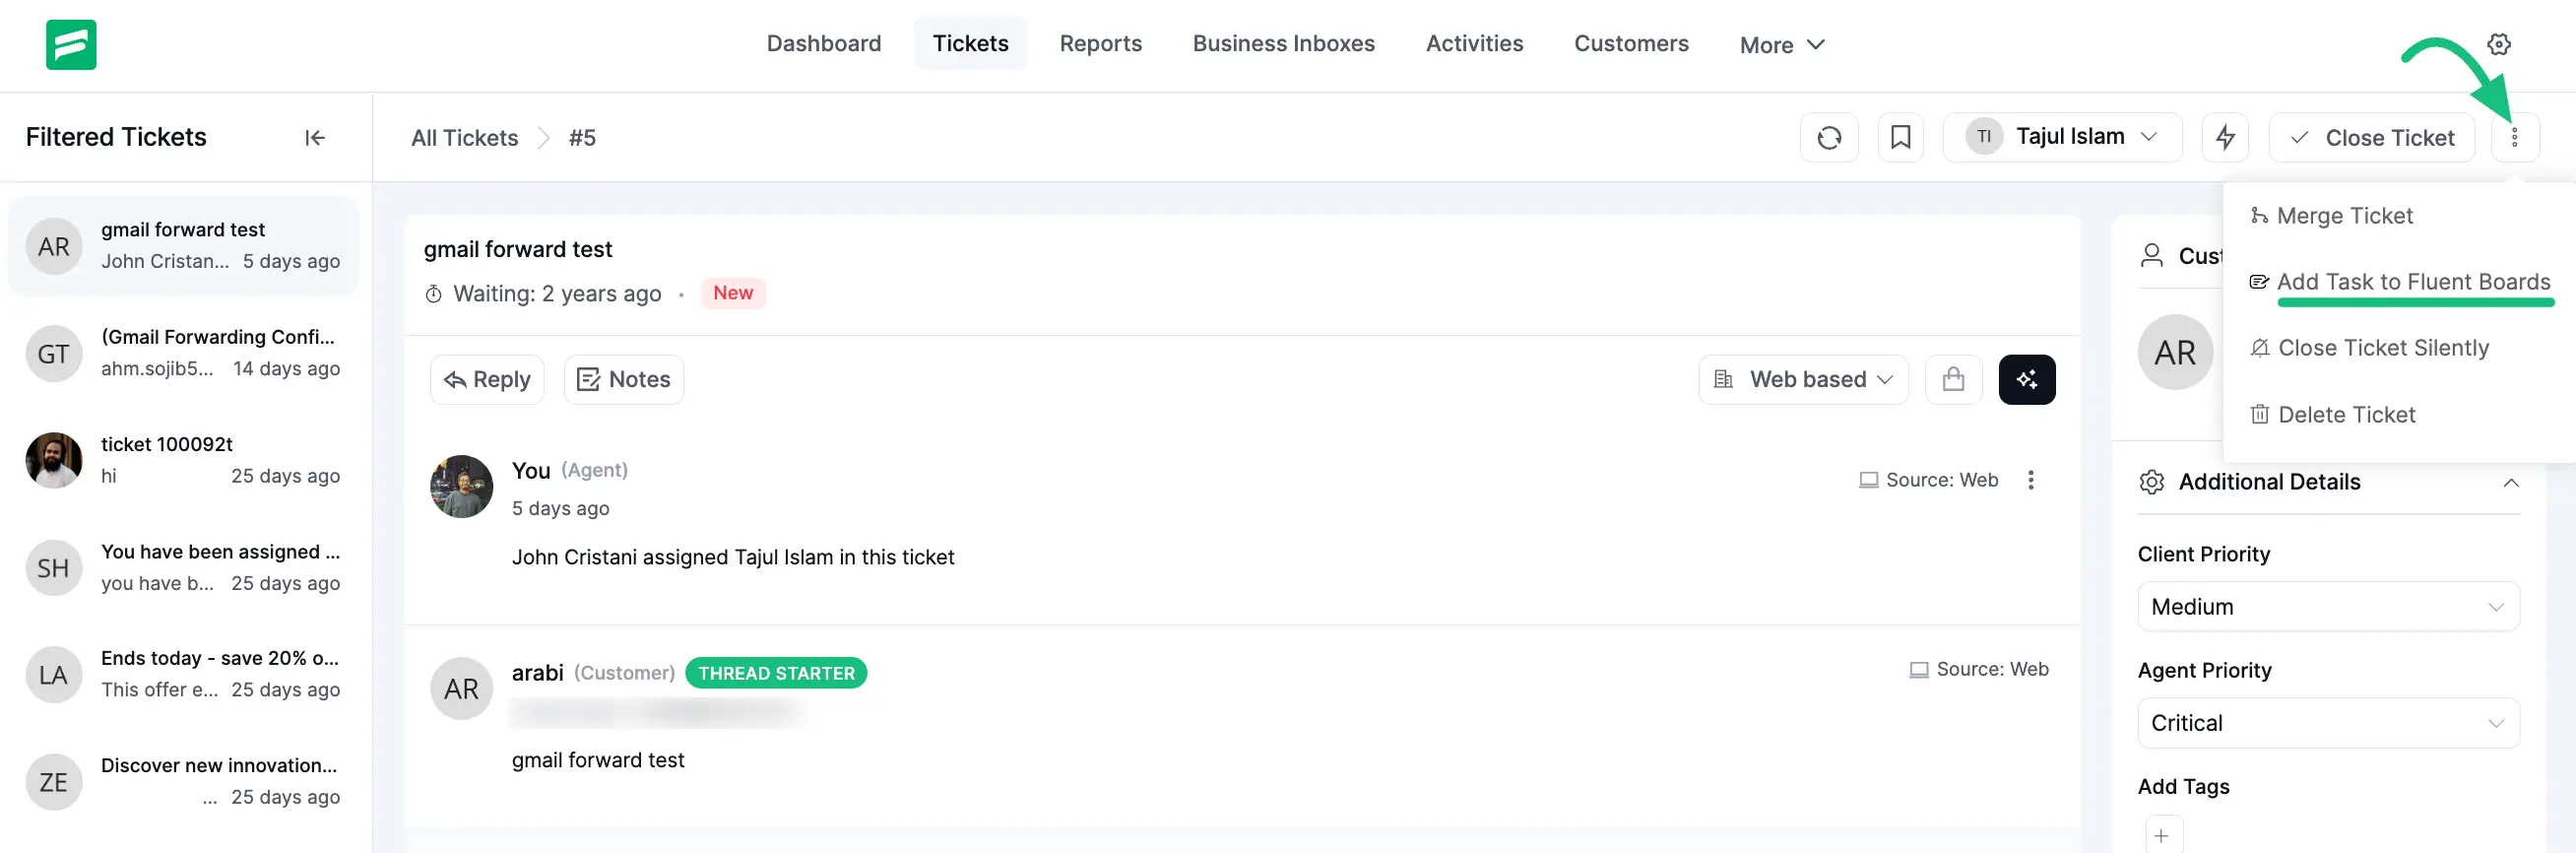Click arabi's AR avatar in thread

click(x=461, y=689)
